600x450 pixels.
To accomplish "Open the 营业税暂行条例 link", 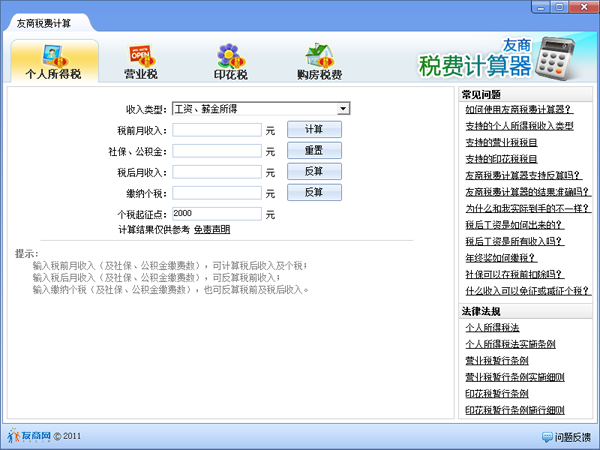I will [x=497, y=360].
